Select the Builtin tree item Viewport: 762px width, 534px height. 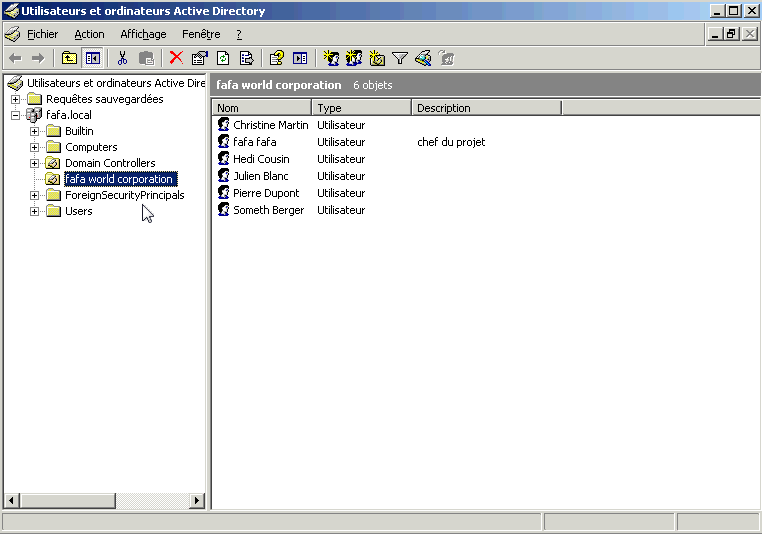tap(79, 131)
